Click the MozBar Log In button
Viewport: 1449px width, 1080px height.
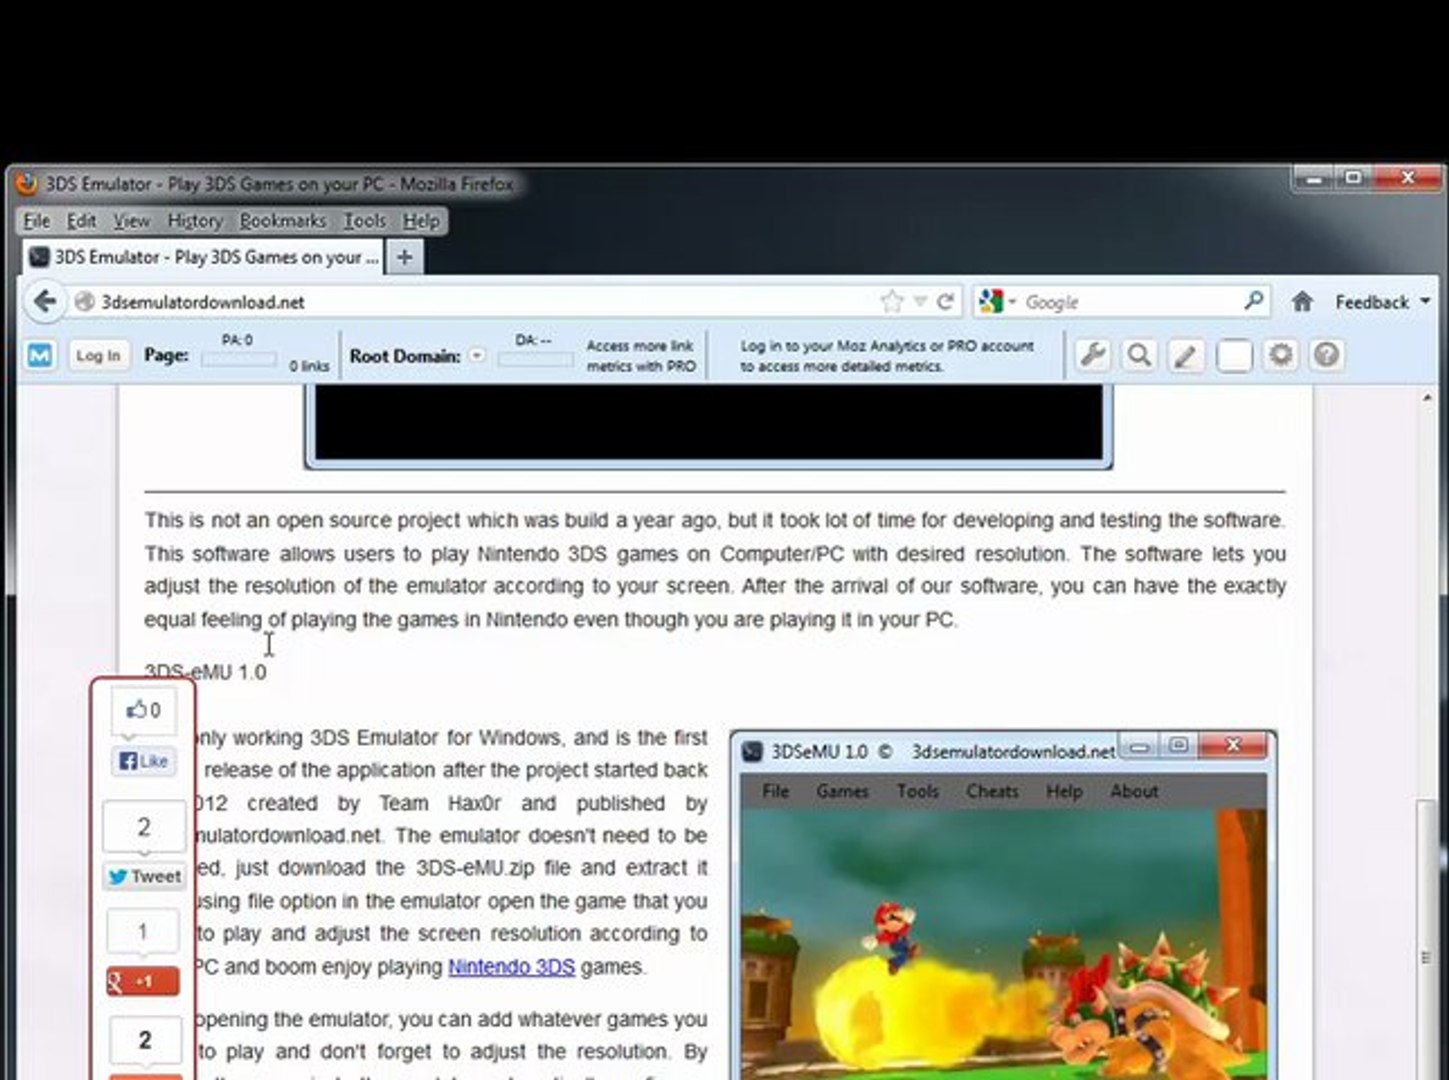(98, 355)
